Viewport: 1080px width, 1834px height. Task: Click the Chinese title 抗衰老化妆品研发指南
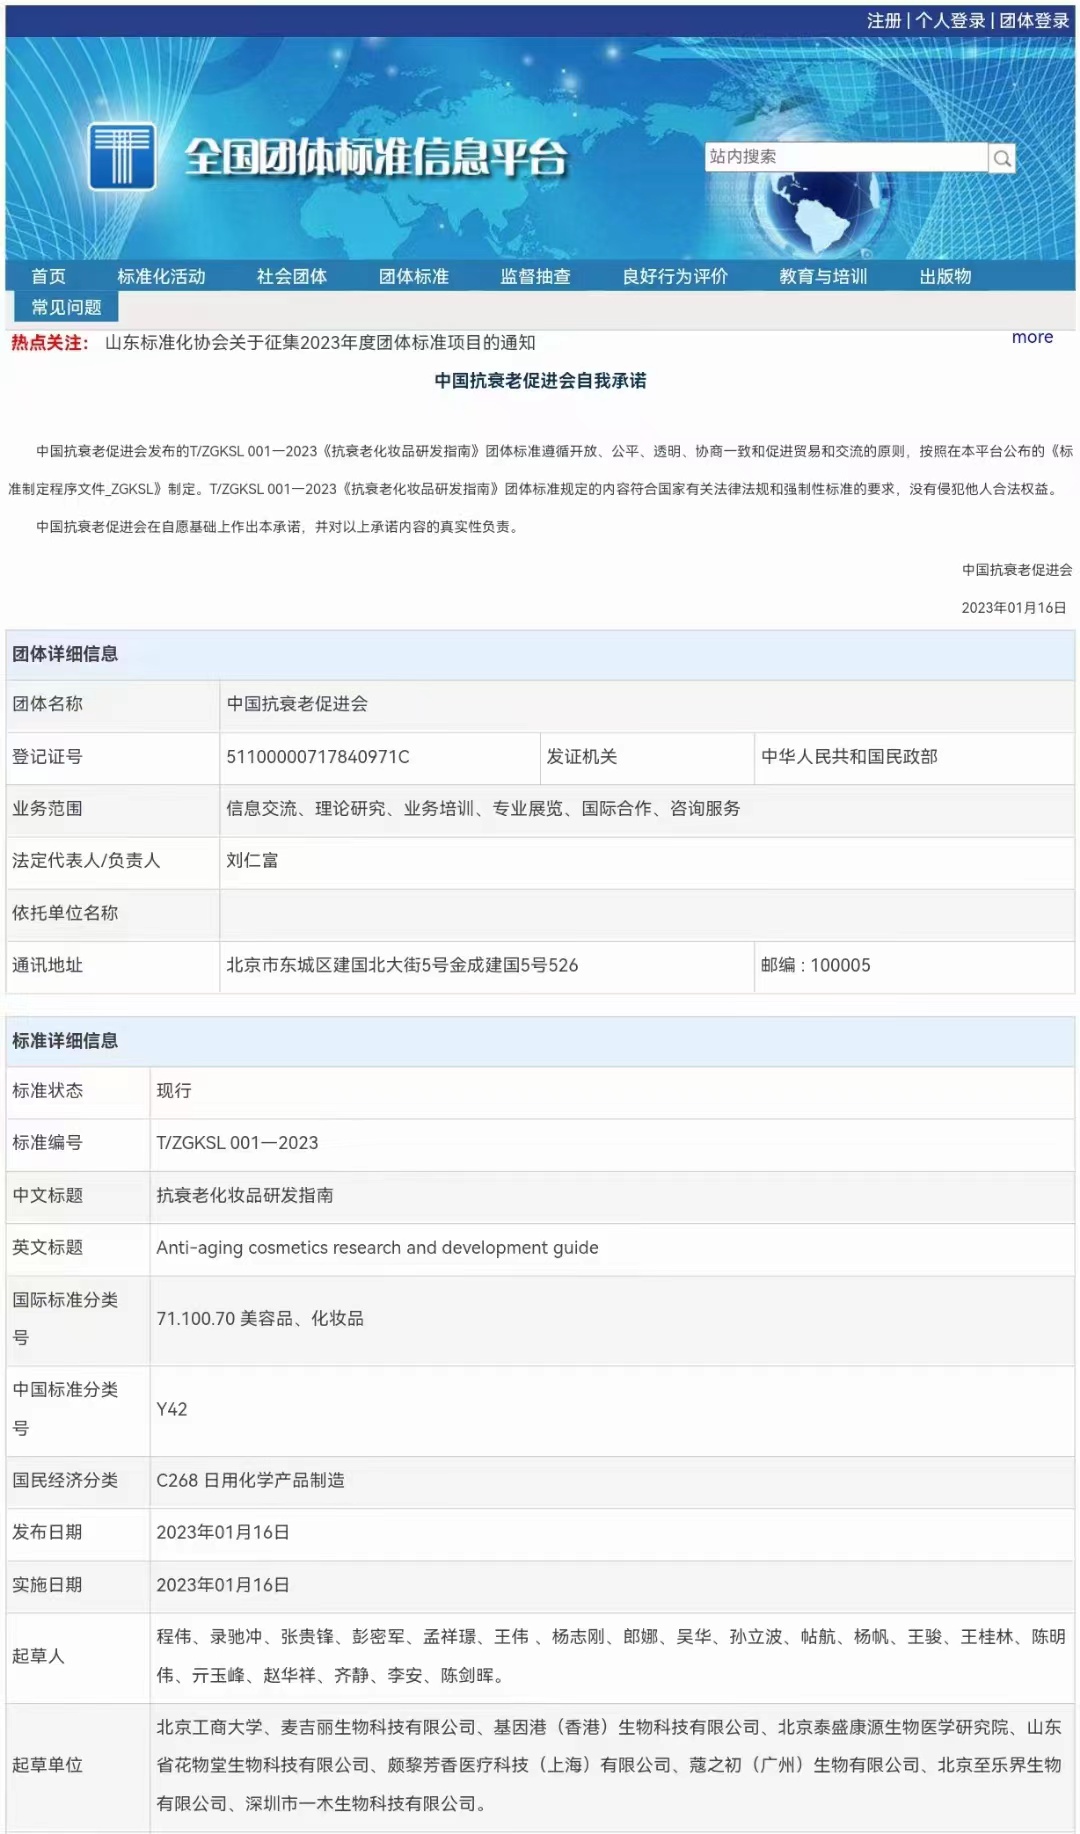pos(245,1196)
